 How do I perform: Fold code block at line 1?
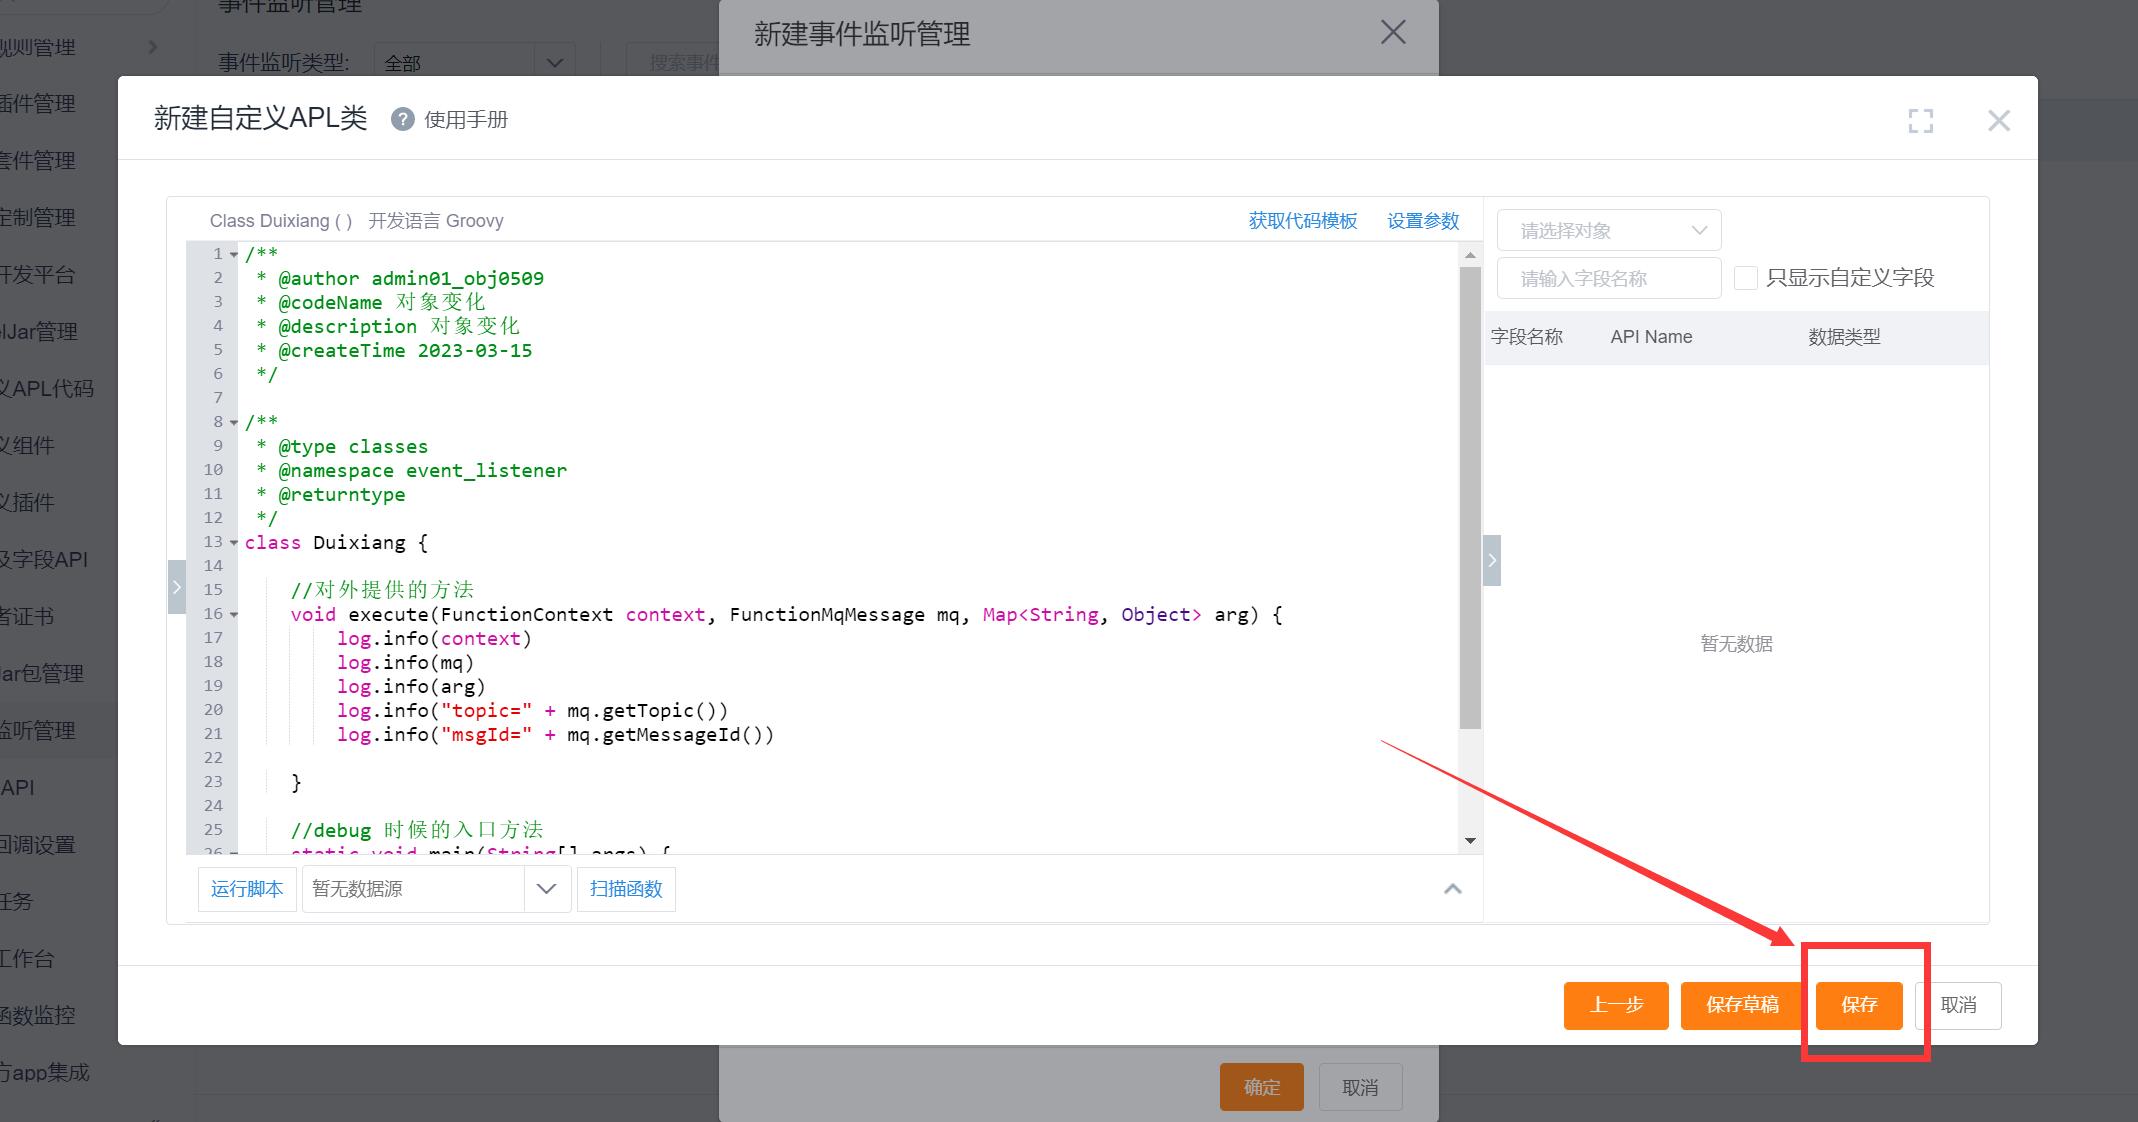[x=234, y=255]
